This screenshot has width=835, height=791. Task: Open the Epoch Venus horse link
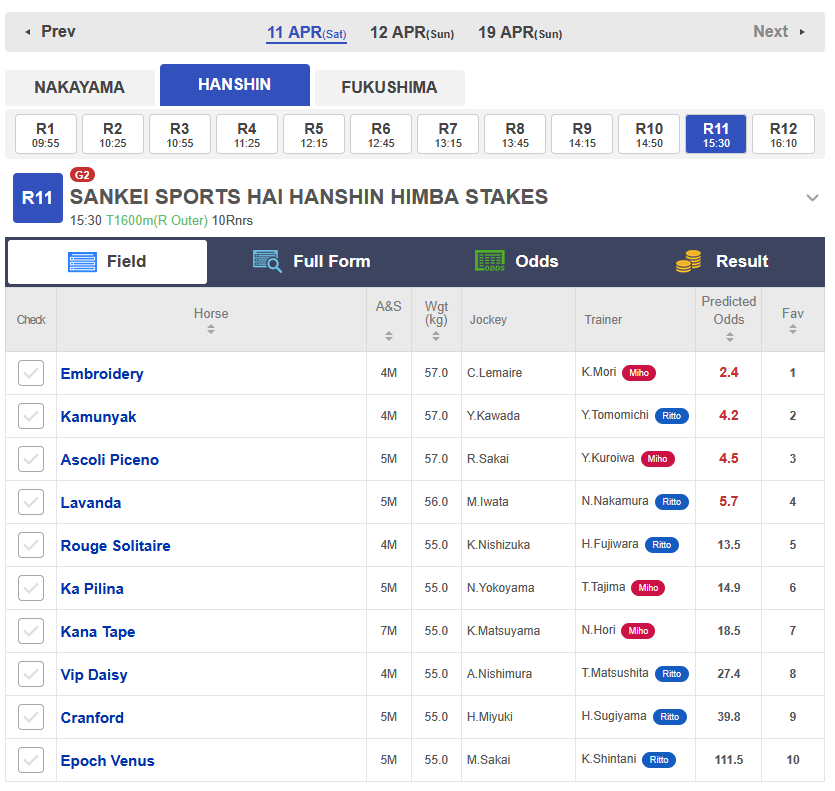coord(108,761)
